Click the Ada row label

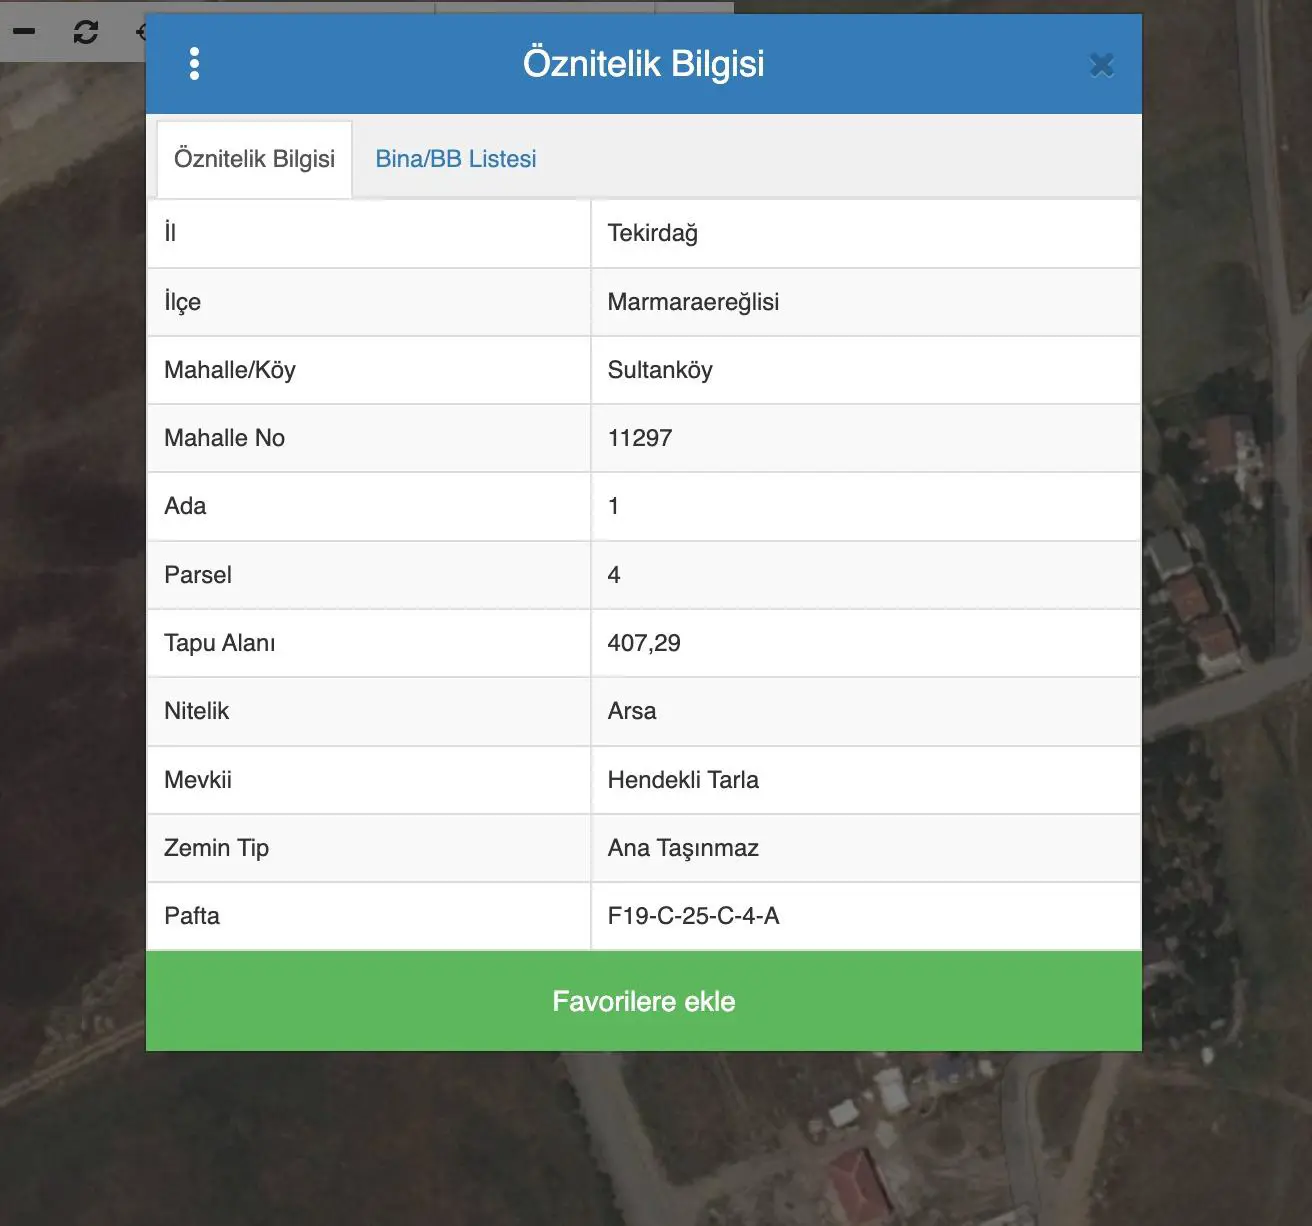[x=185, y=506]
